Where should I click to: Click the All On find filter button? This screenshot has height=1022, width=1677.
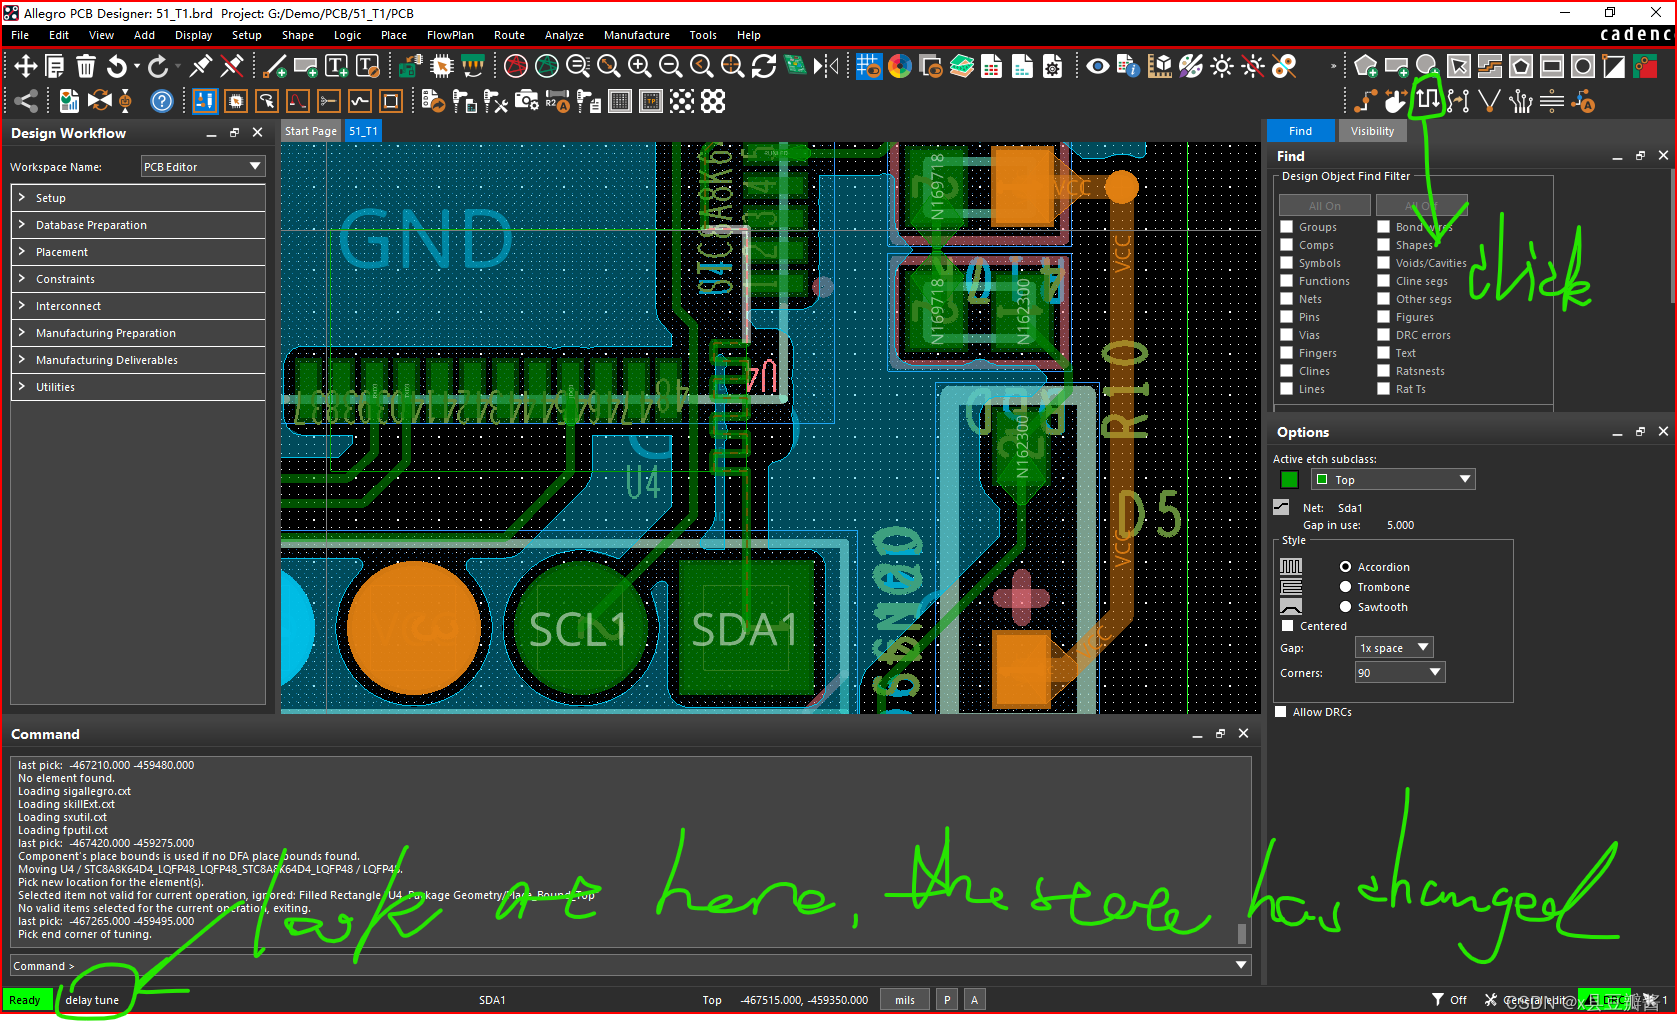click(1325, 206)
